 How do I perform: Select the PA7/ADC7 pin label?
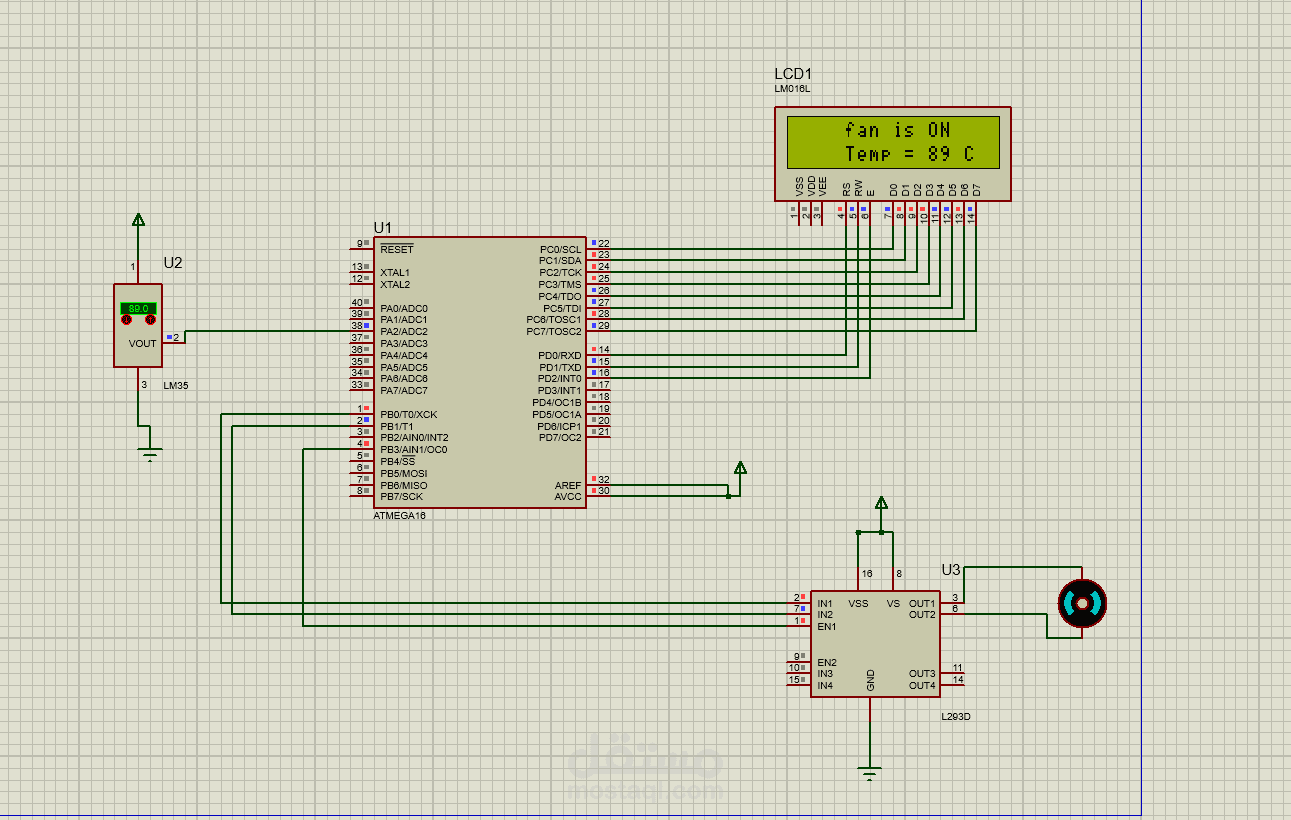click(x=404, y=390)
